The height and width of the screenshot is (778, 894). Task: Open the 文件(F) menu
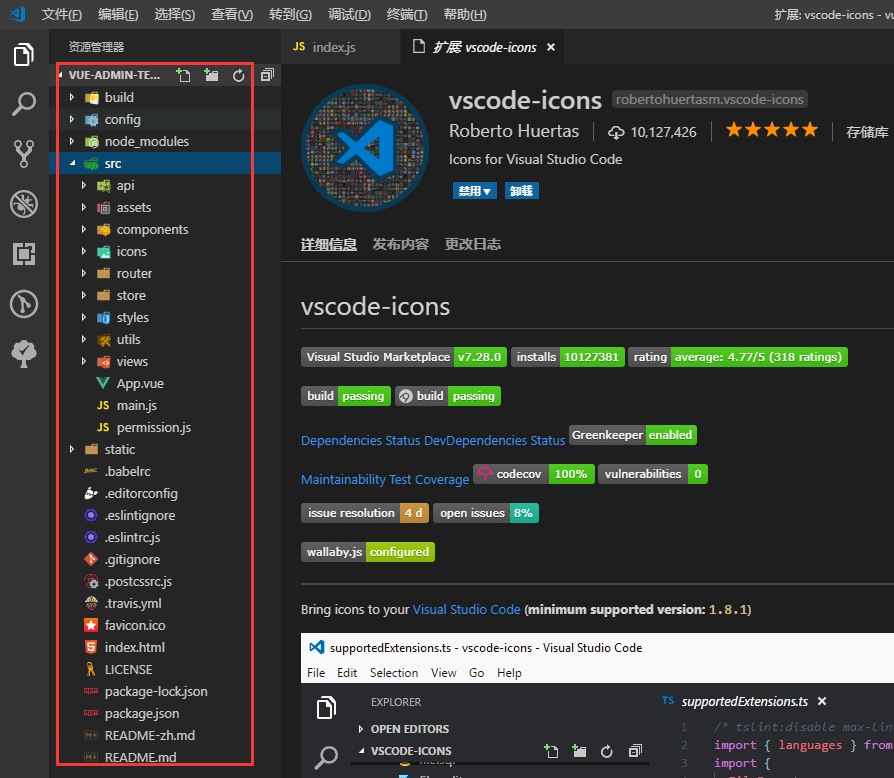tap(62, 14)
